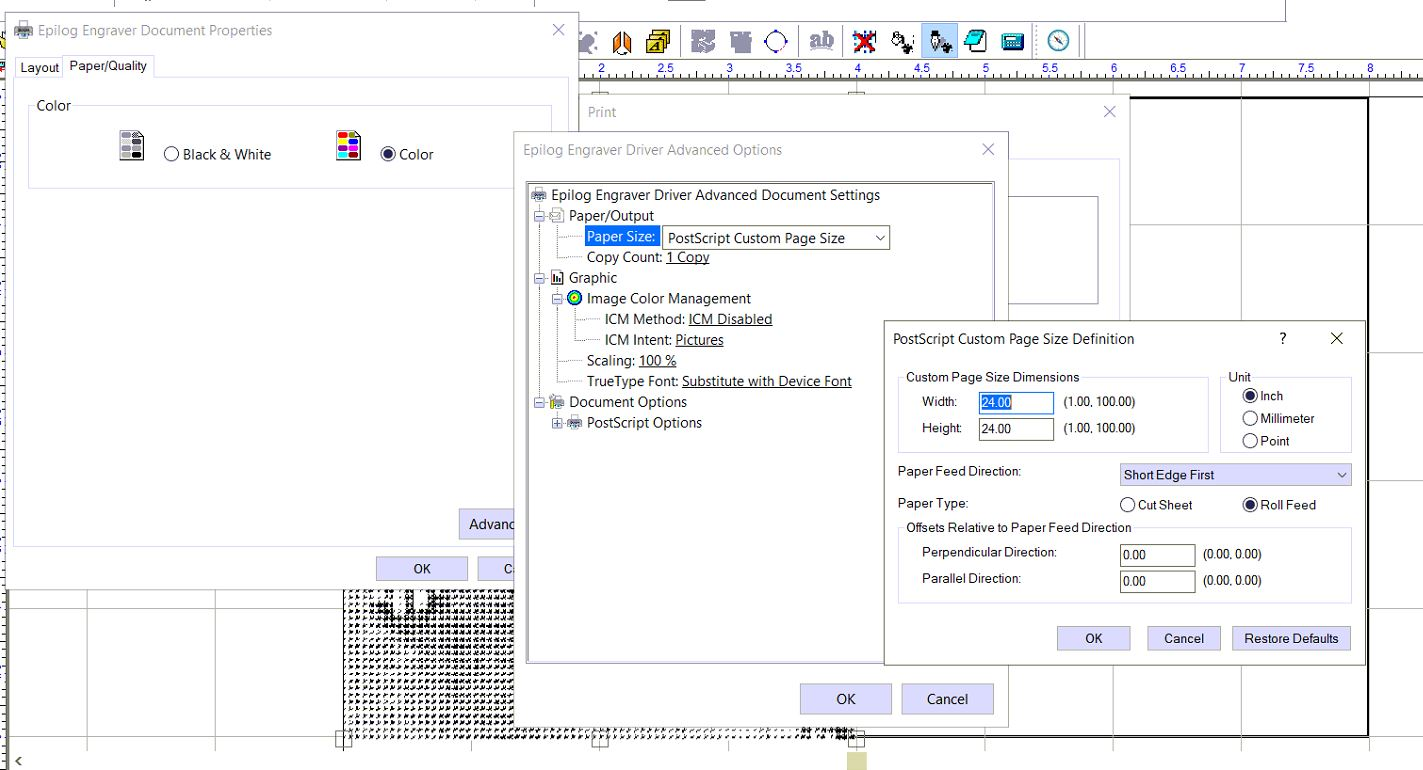Cancel the Custom Page Size dialog
The image size is (1423, 770).
(x=1184, y=638)
